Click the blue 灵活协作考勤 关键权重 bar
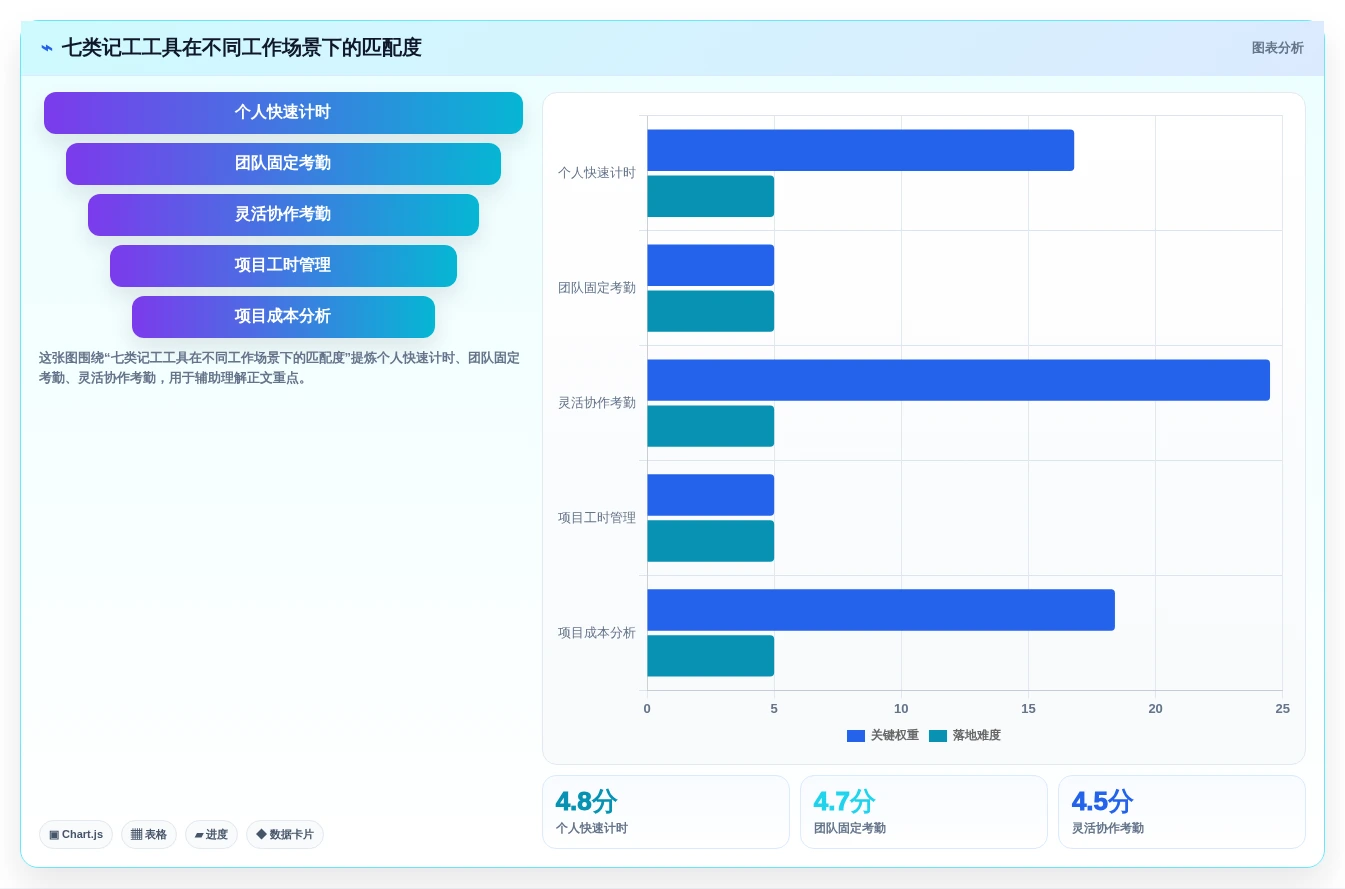The width and height of the screenshot is (1345, 889). pyautogui.click(x=958, y=380)
